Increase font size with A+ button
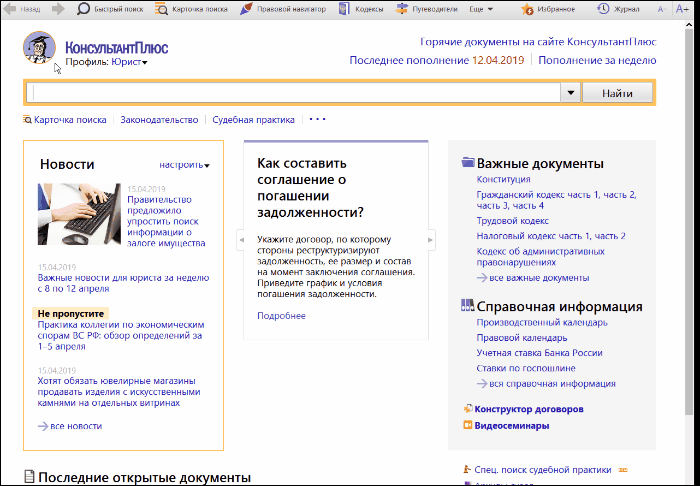This screenshot has height=486, width=700. pos(682,9)
